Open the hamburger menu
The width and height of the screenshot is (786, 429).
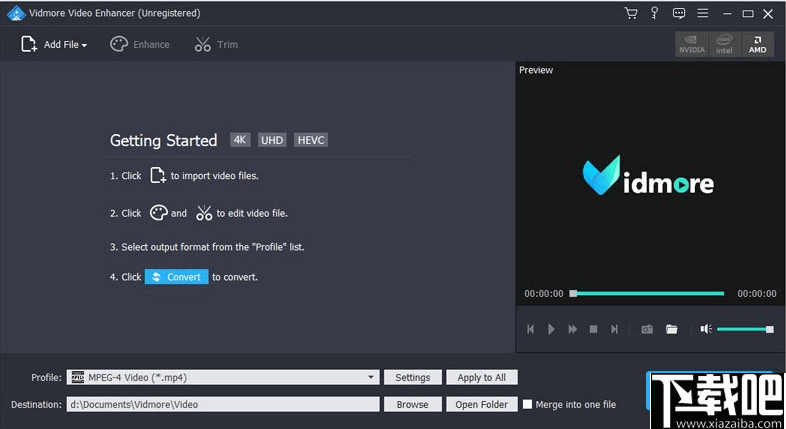[703, 14]
